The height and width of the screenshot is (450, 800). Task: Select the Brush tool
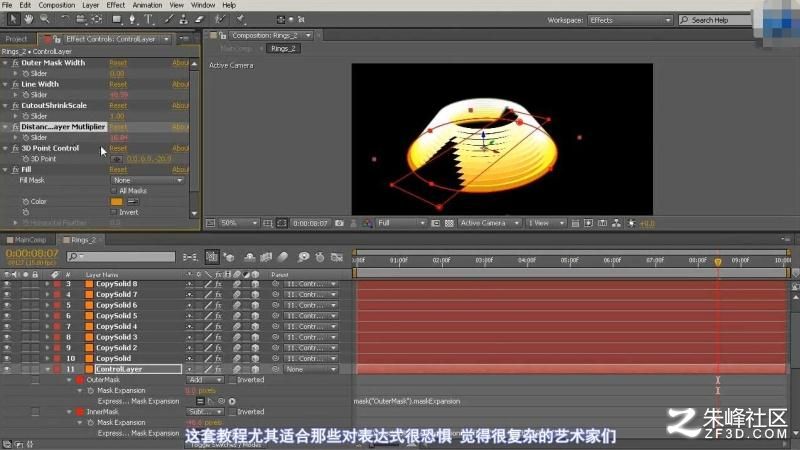coord(169,19)
